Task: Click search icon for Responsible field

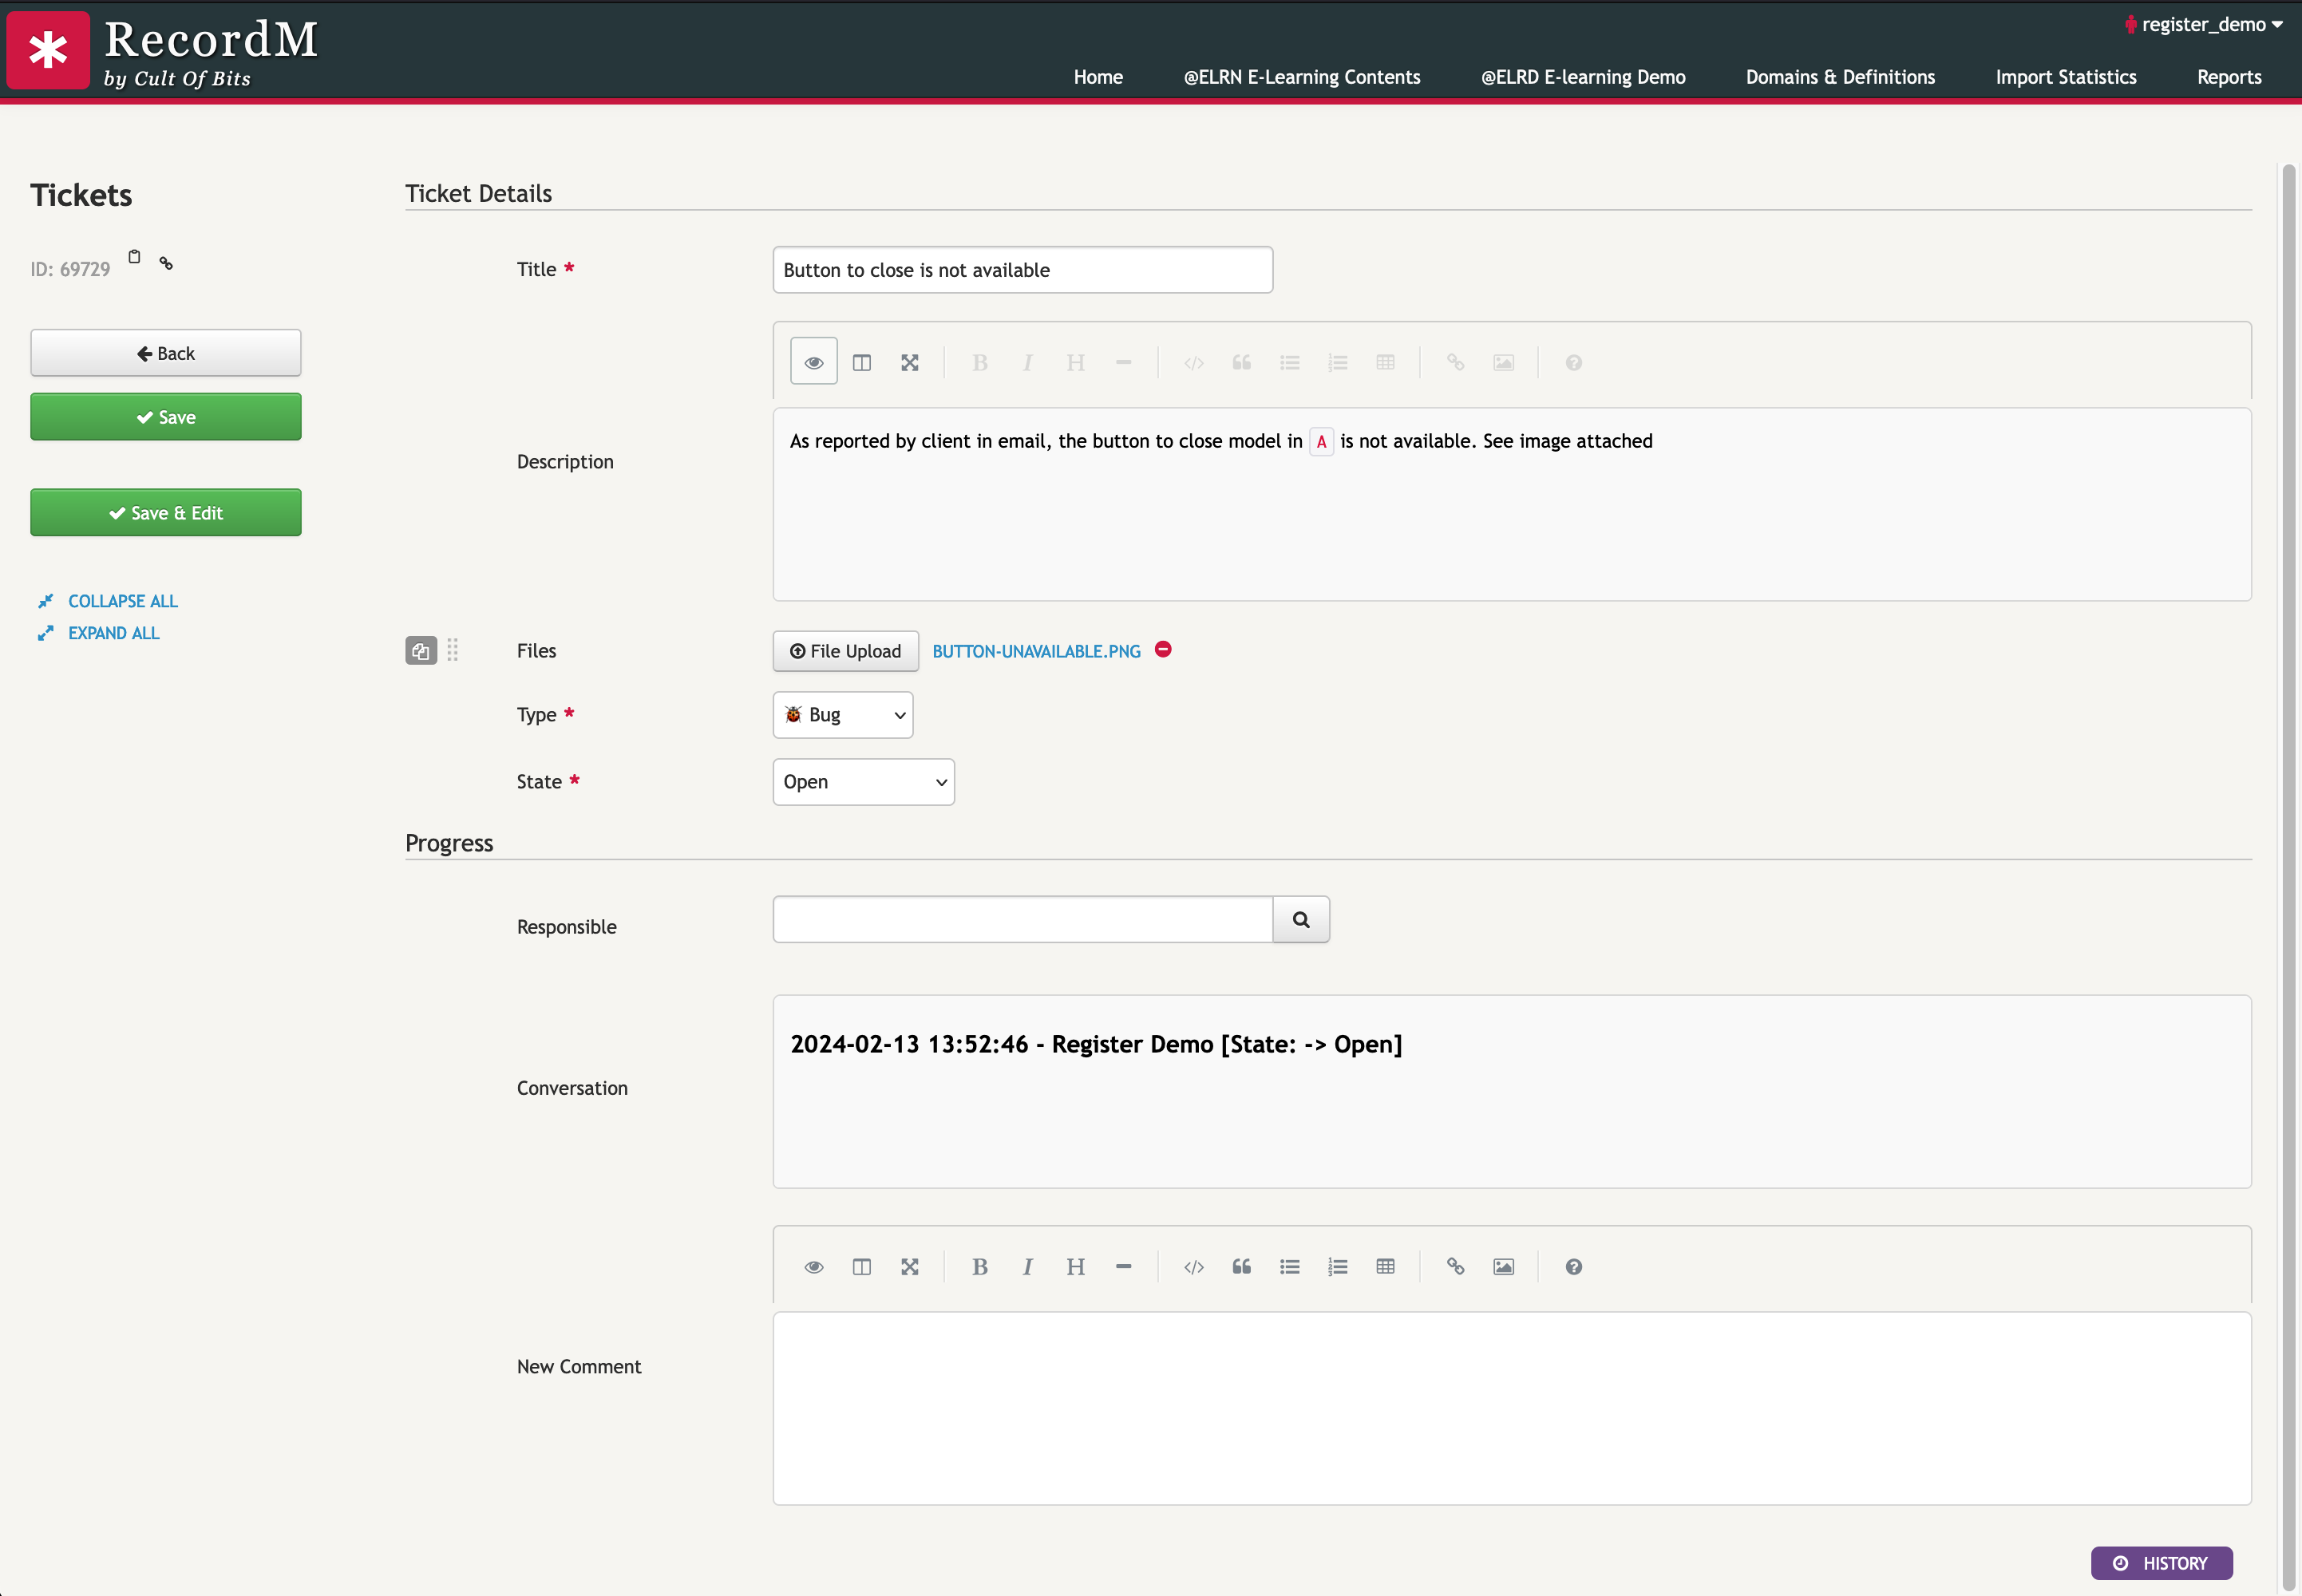Action: [1300, 919]
